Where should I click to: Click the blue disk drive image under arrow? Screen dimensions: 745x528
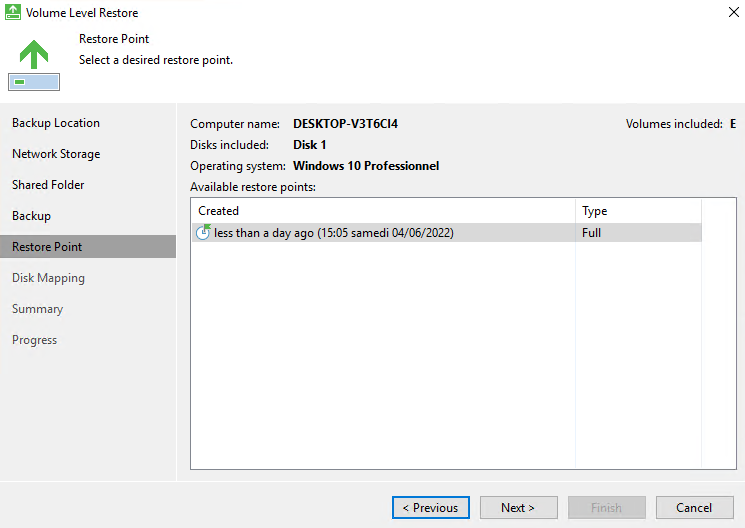click(x=34, y=82)
